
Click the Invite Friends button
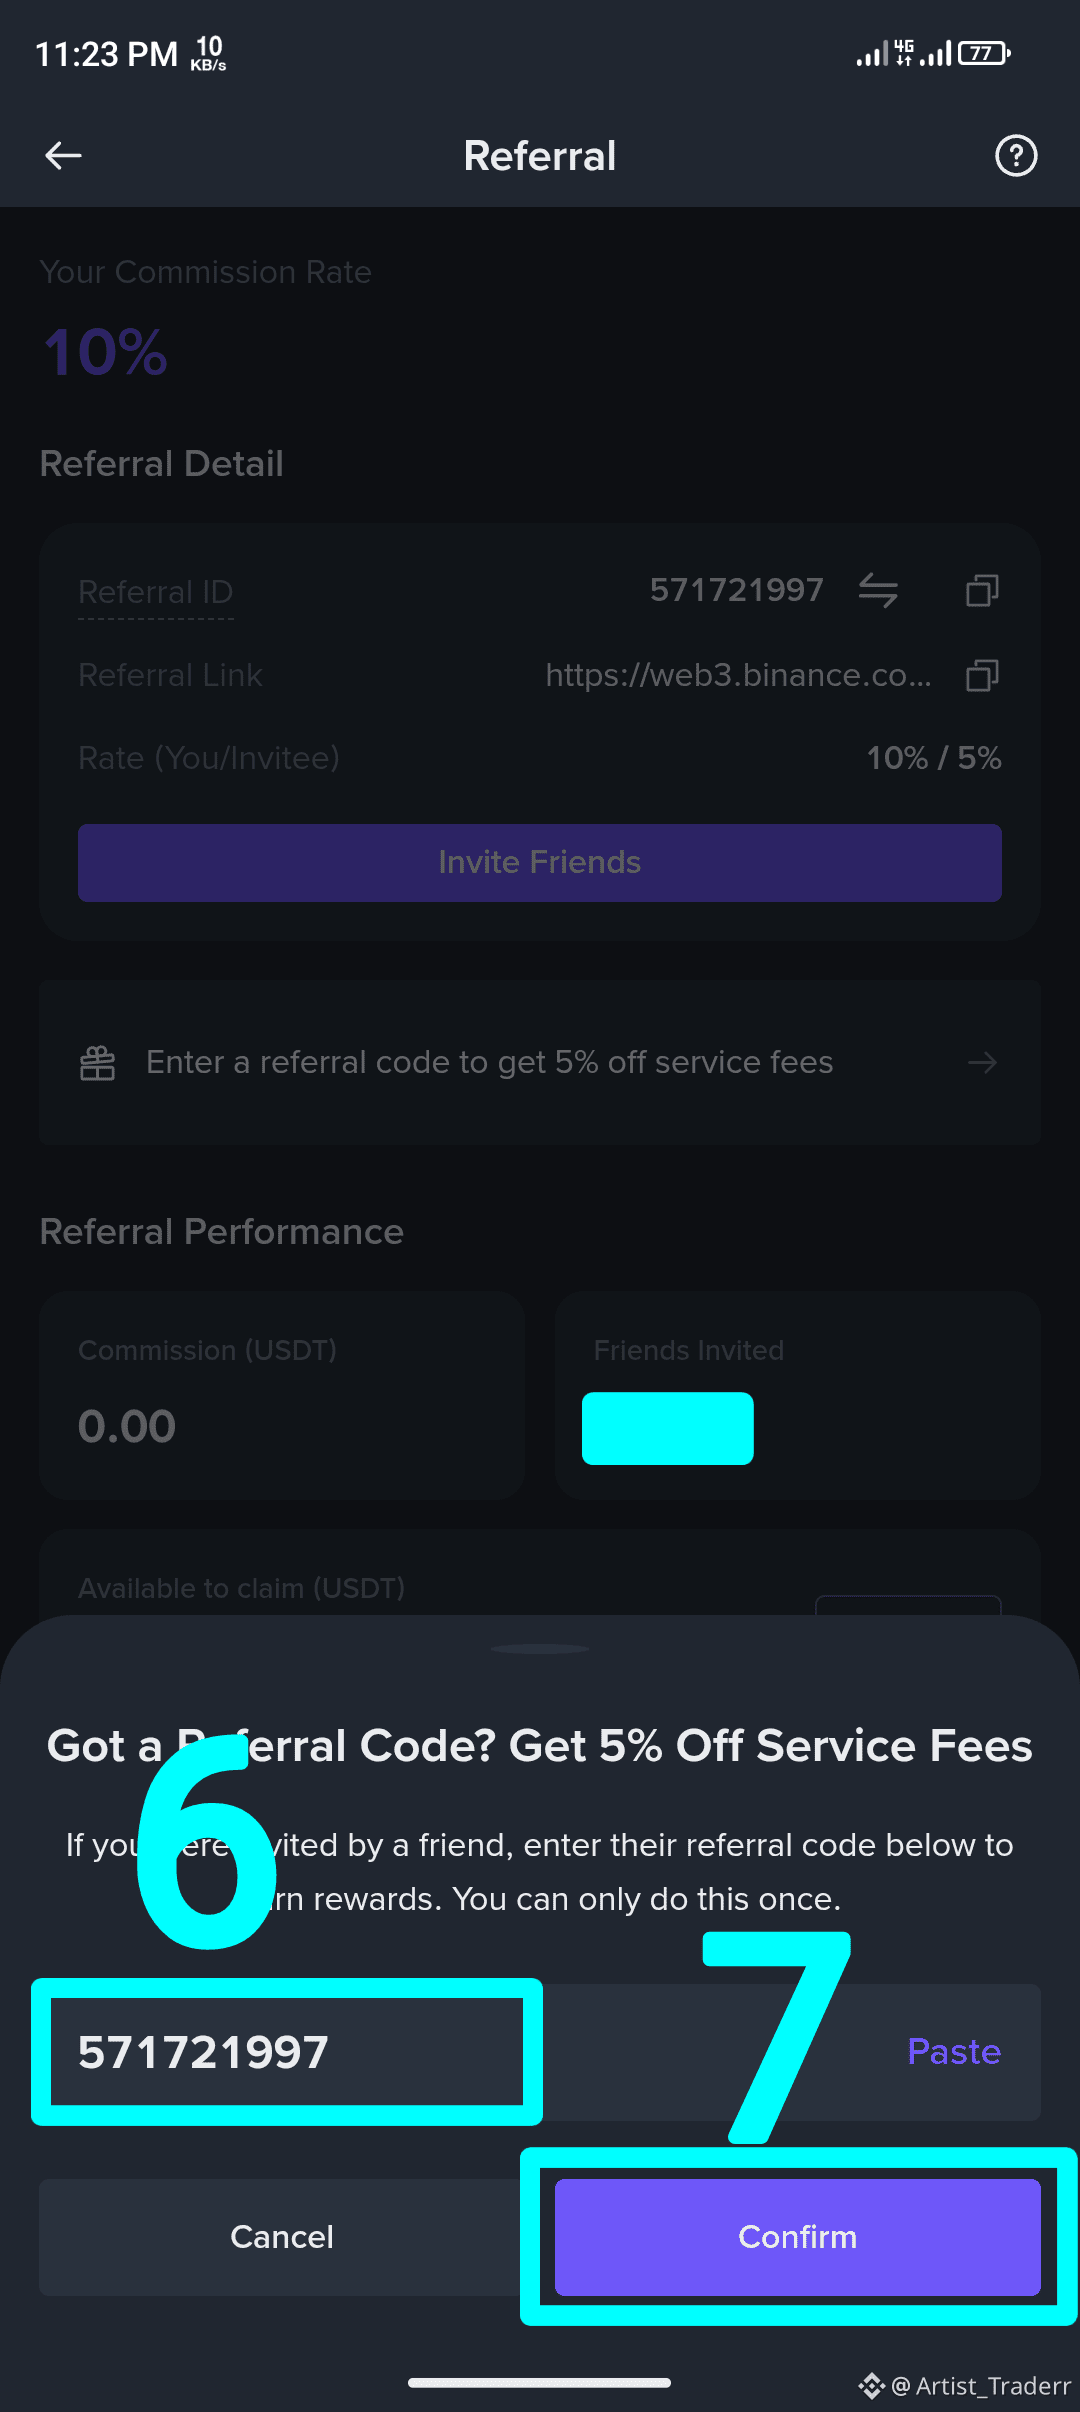click(x=540, y=862)
